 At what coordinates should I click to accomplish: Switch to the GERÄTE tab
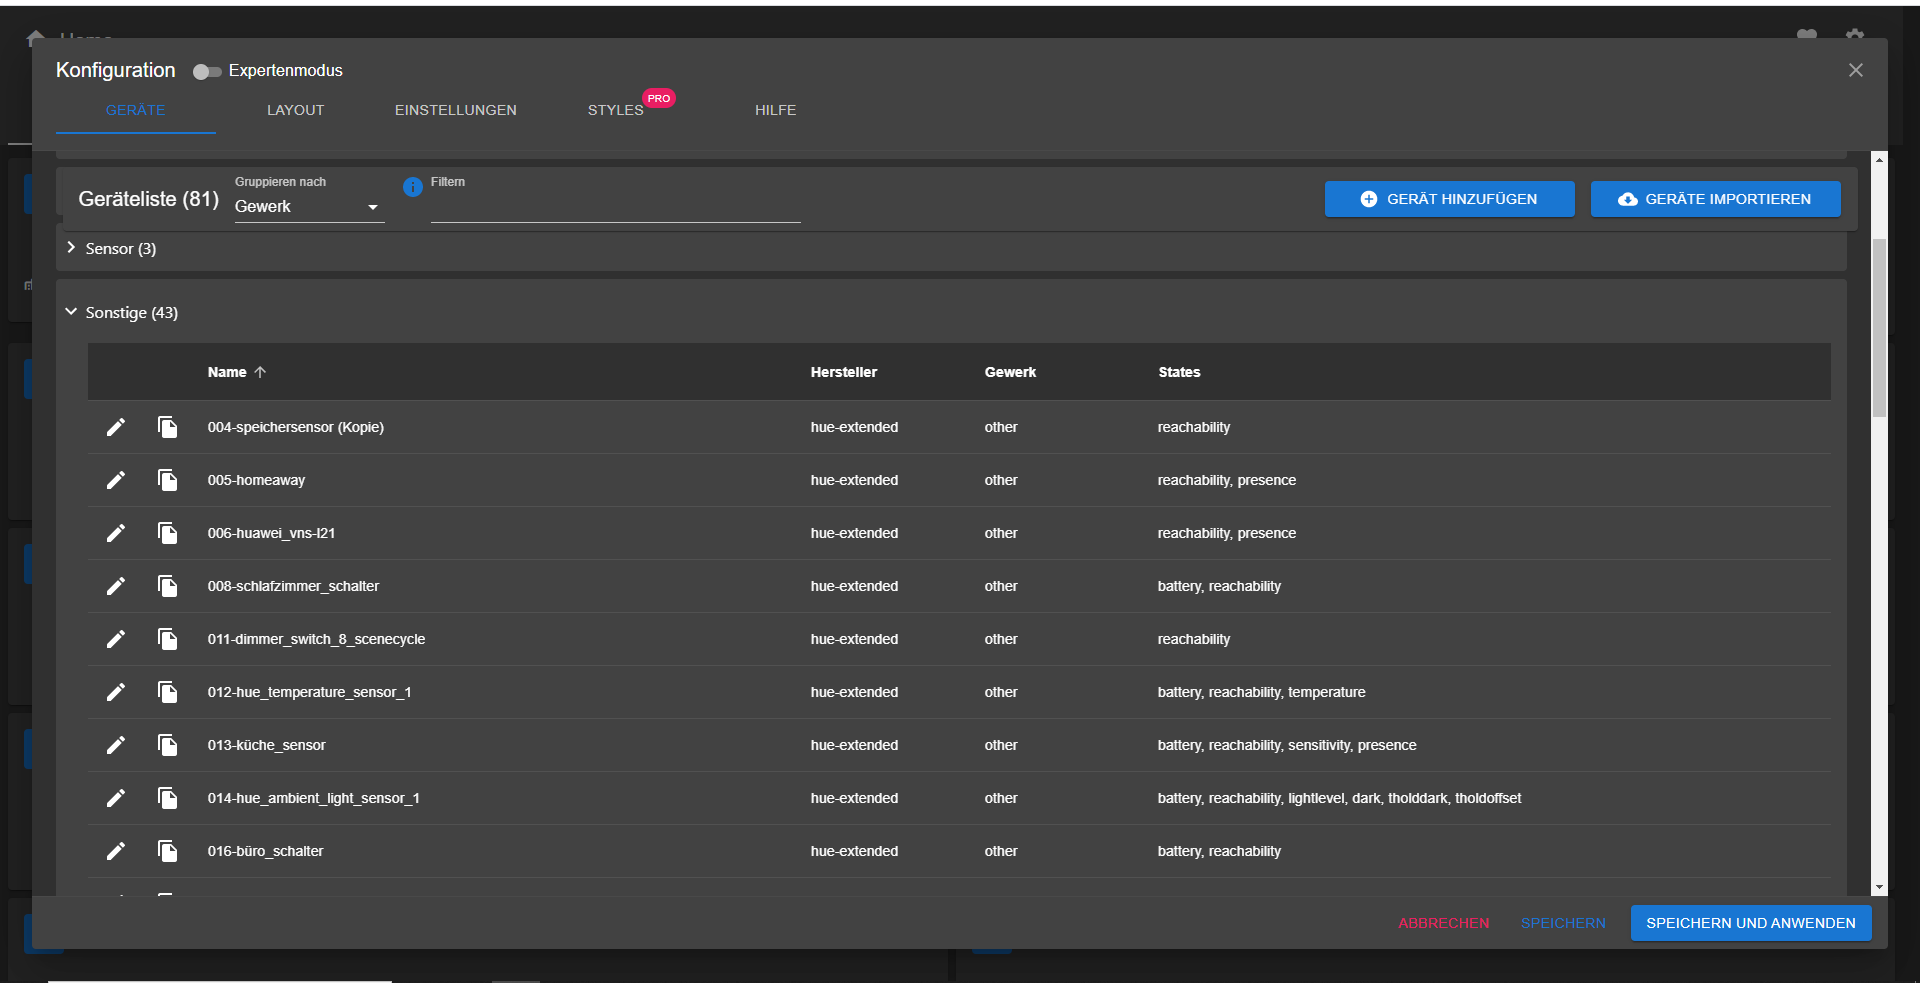coord(136,110)
